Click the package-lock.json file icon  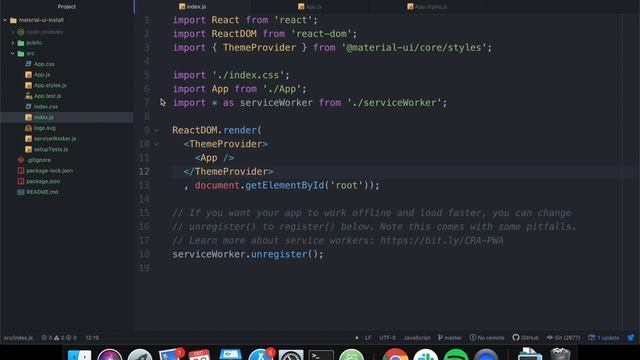pos(21,171)
